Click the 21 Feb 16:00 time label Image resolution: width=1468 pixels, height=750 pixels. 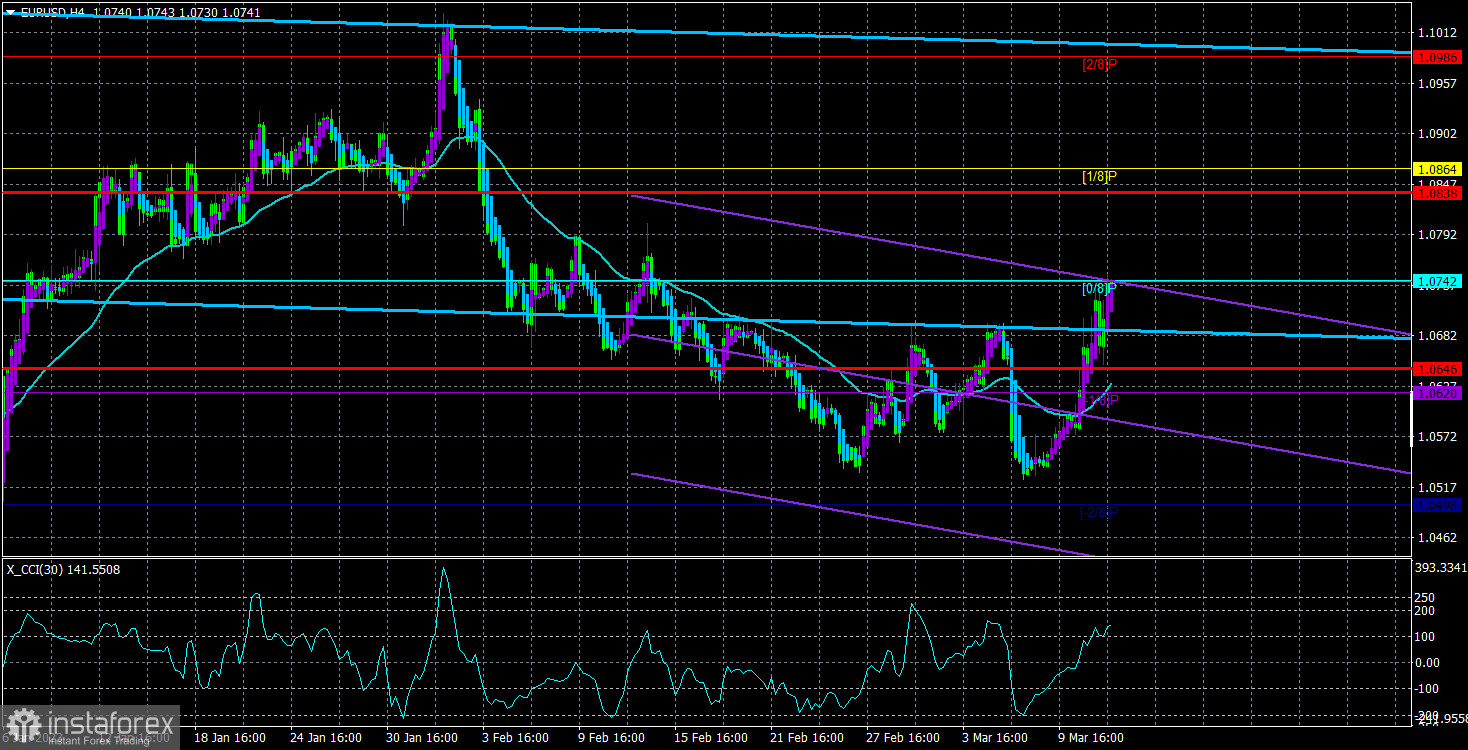coord(805,738)
